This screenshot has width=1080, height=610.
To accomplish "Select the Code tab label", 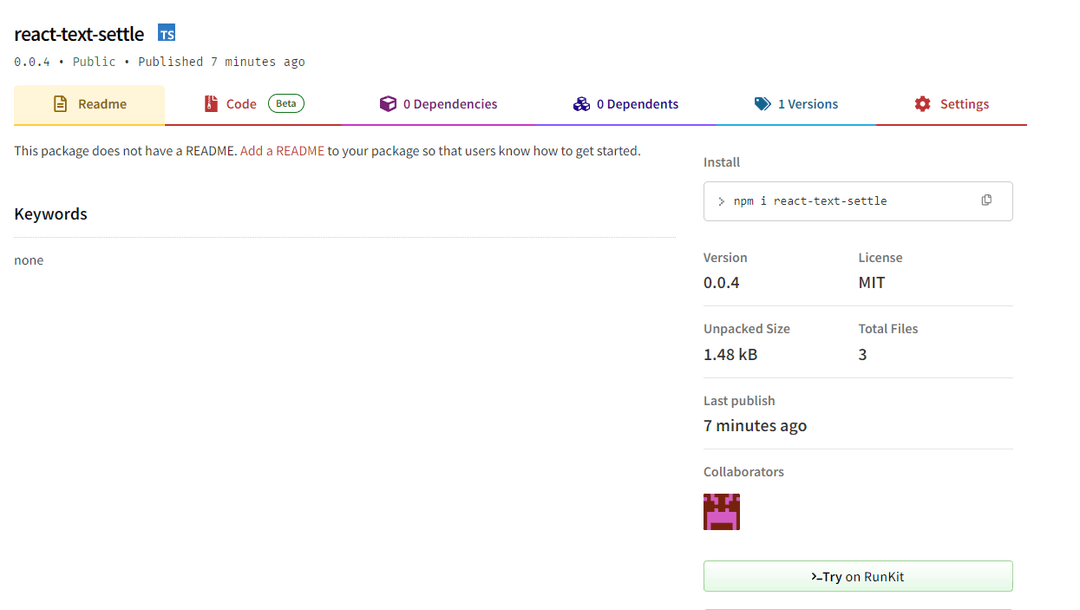I will click(x=241, y=104).
